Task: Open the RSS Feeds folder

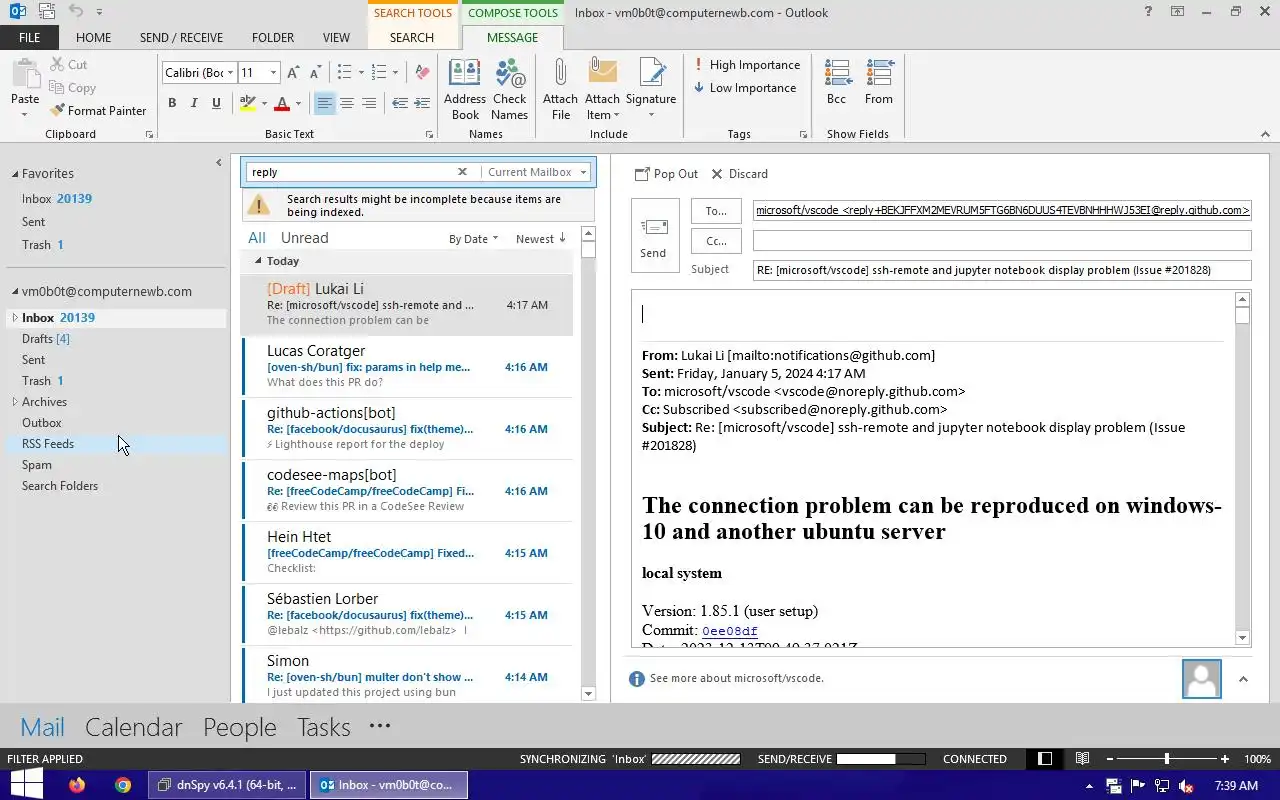Action: click(x=48, y=444)
